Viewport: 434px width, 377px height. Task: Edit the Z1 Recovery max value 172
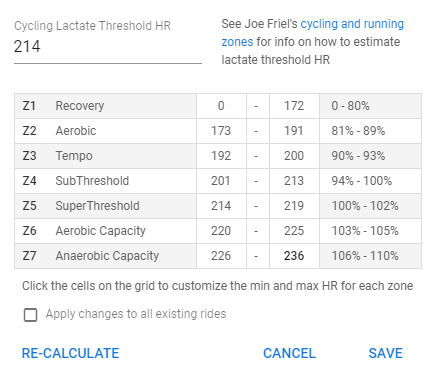click(294, 106)
